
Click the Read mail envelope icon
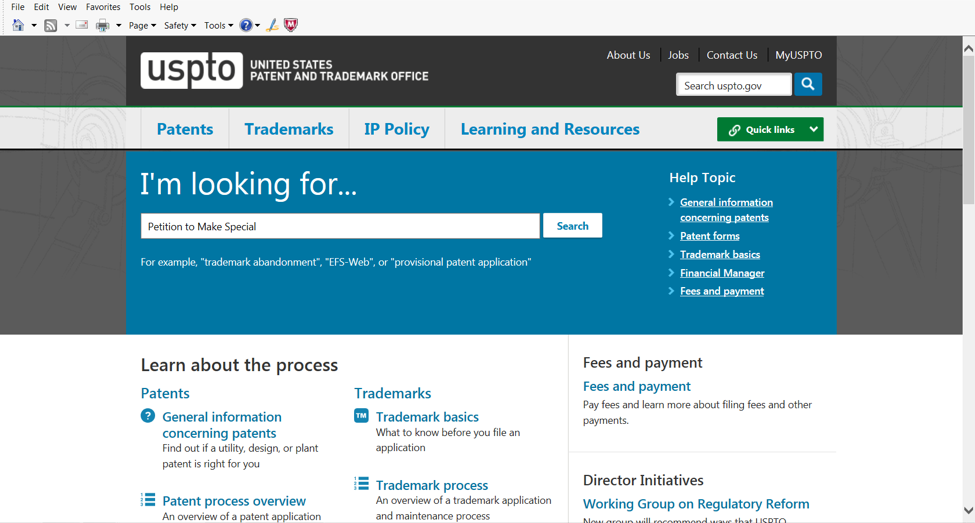point(81,25)
